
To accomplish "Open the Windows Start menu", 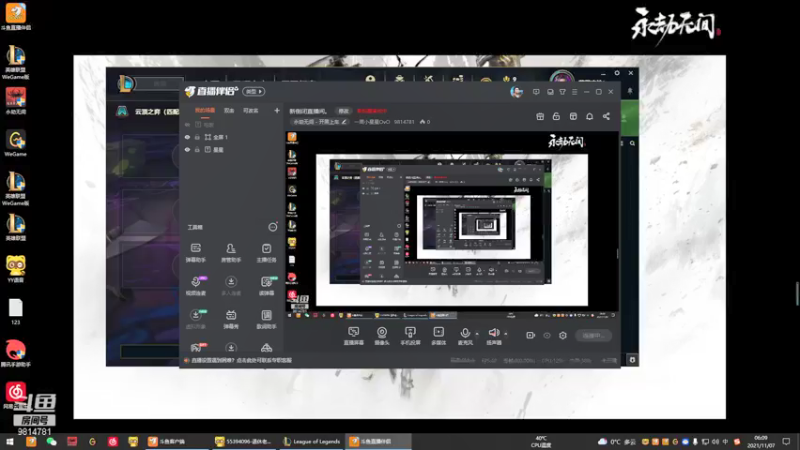I will click(10, 441).
